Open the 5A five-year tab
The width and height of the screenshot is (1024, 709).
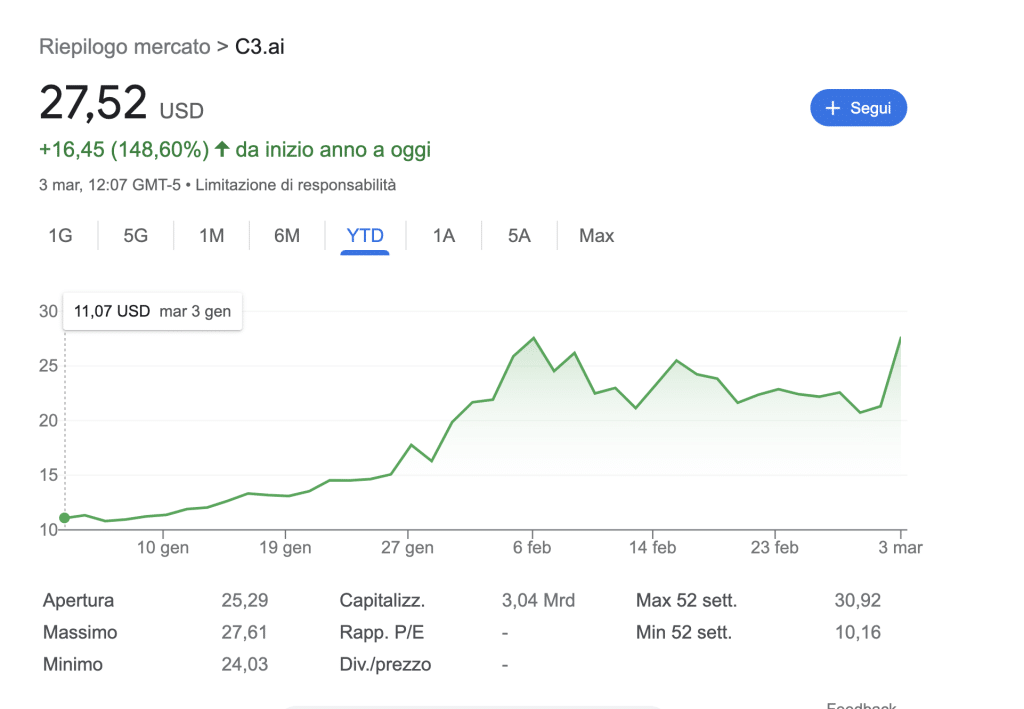click(519, 236)
